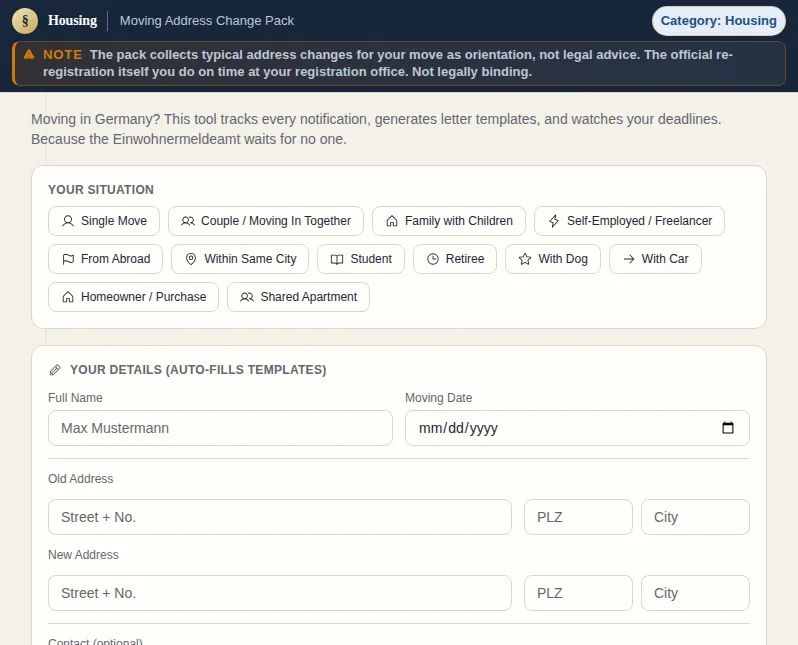Viewport: 798px width, 645px height.
Task: Click the clock icon on Retiree chip
Action: (x=433, y=259)
